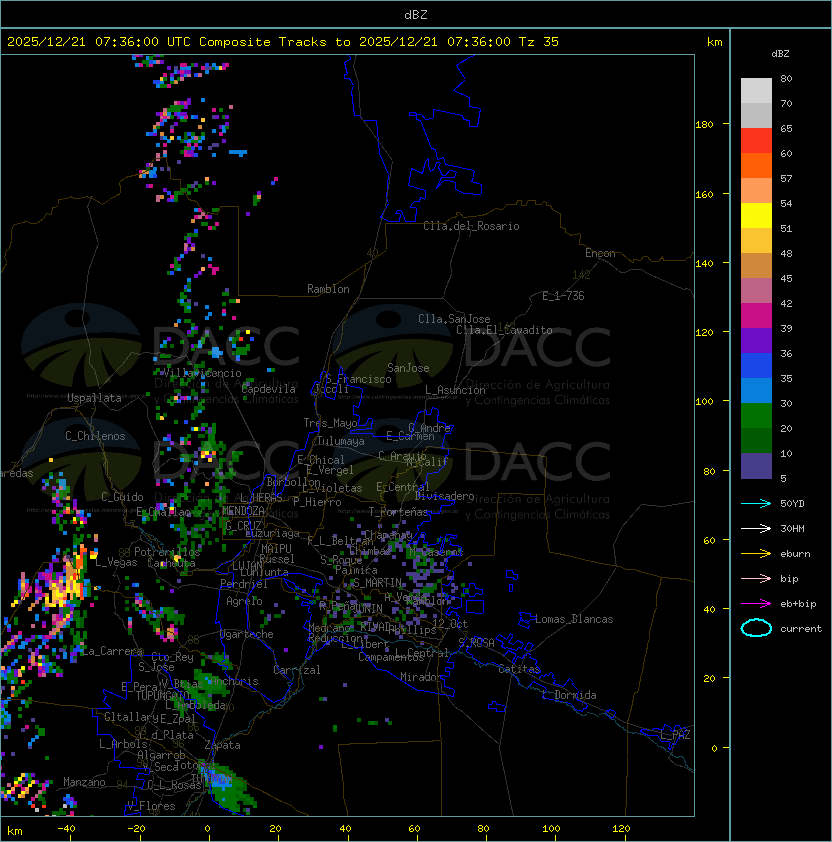Screen dimensions: 832x842
Task: Click the Anchoris map label
Action: click(x=234, y=681)
